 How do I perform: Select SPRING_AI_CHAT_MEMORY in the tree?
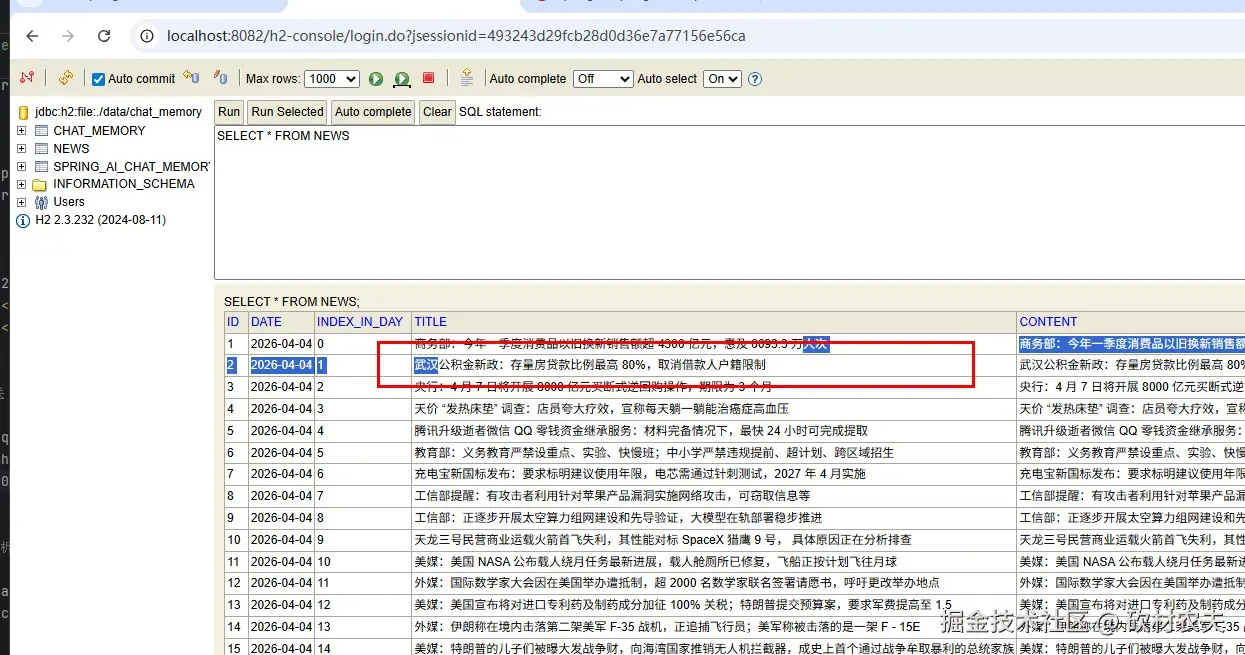pyautogui.click(x=131, y=167)
